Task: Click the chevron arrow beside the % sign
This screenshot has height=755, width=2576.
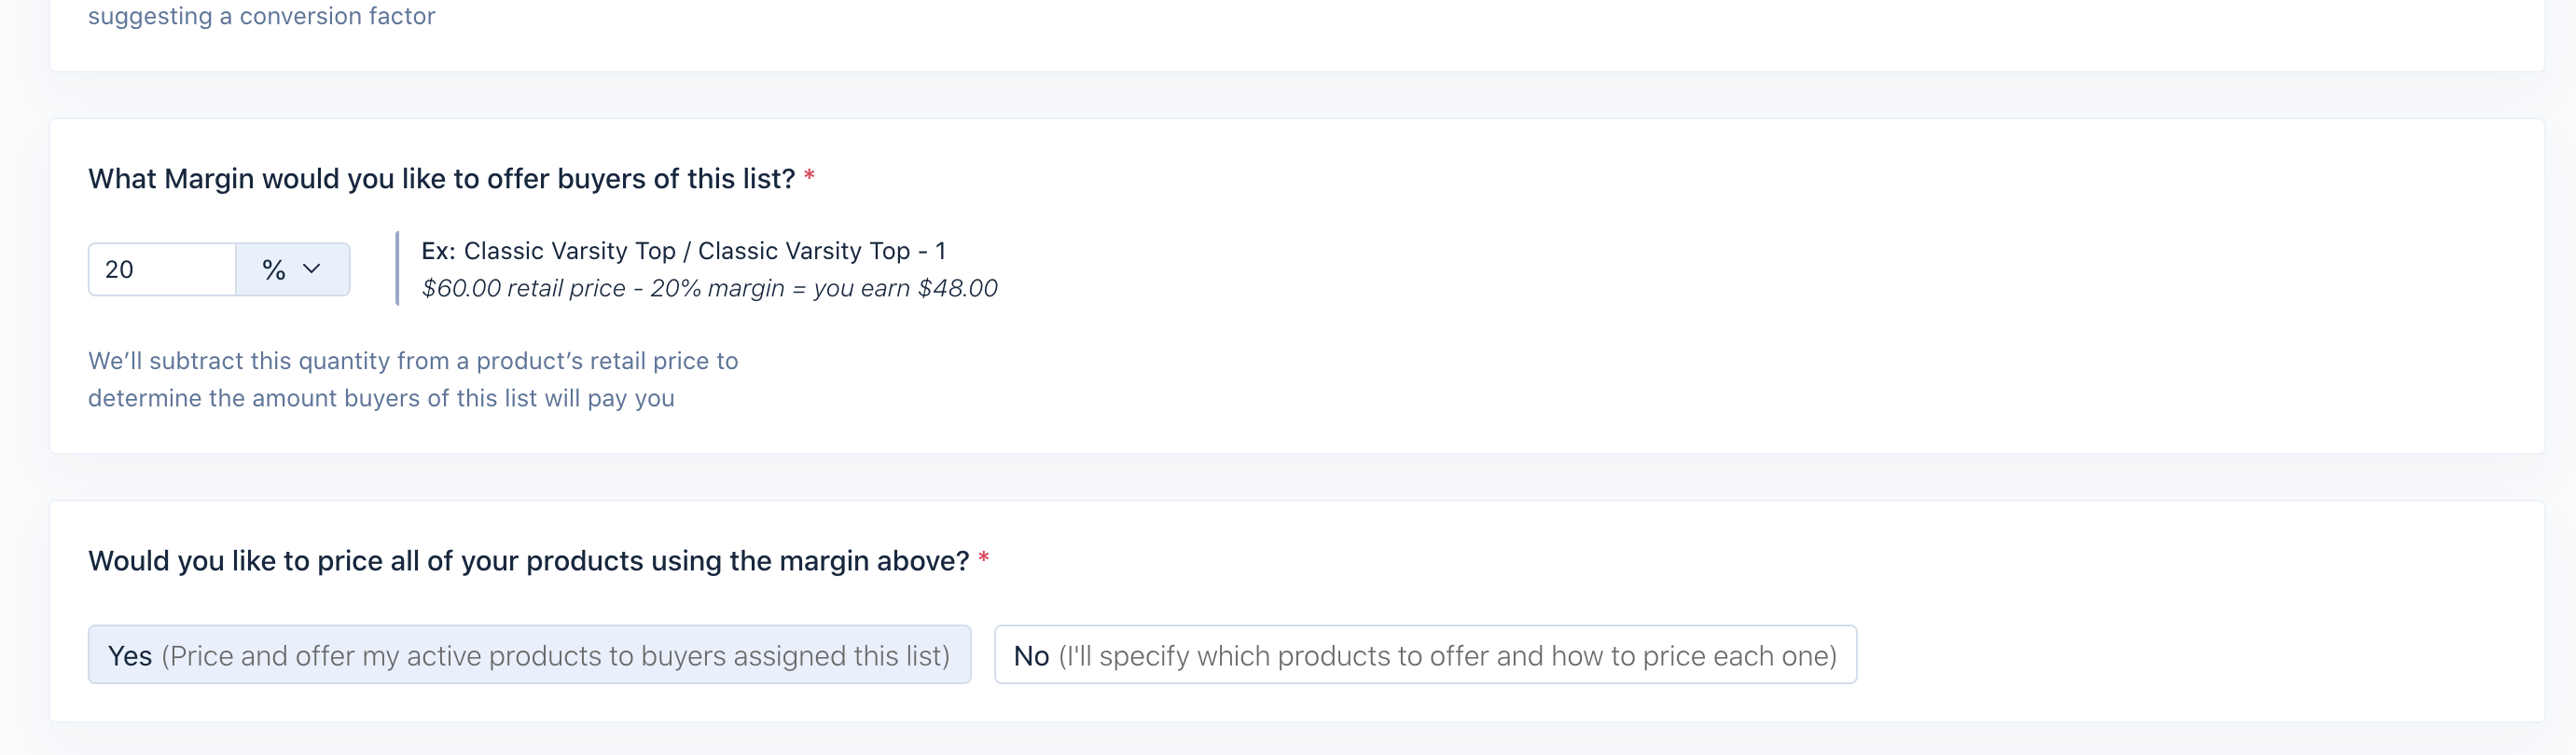Action: point(312,269)
